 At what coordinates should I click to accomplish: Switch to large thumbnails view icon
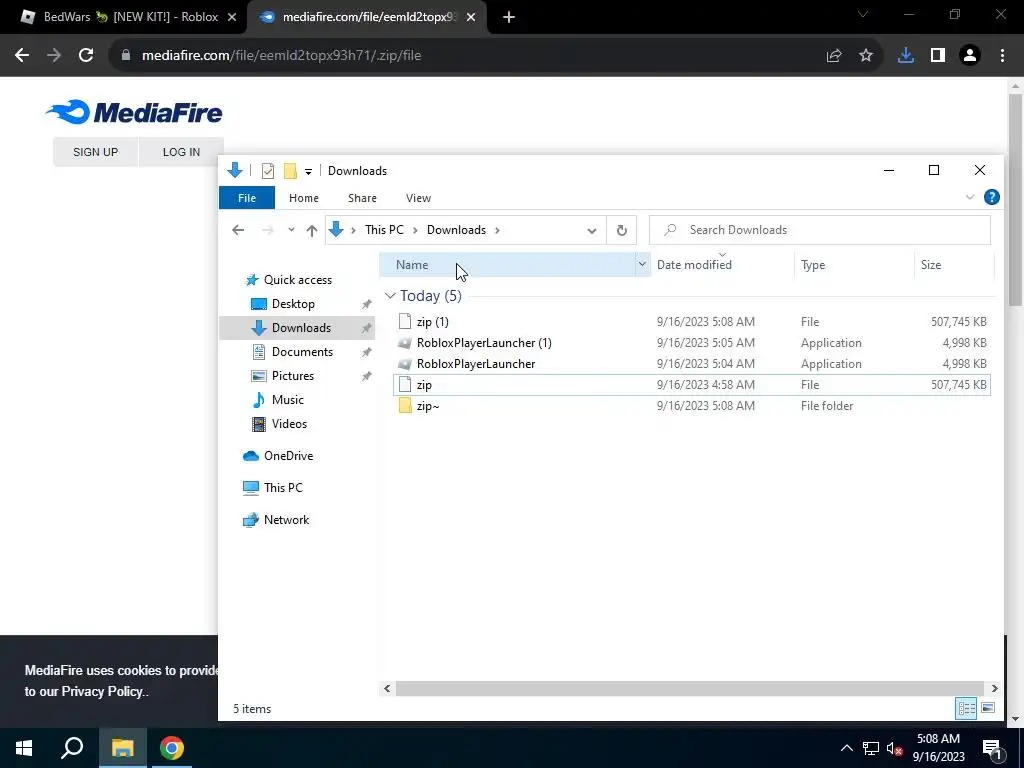click(x=988, y=708)
